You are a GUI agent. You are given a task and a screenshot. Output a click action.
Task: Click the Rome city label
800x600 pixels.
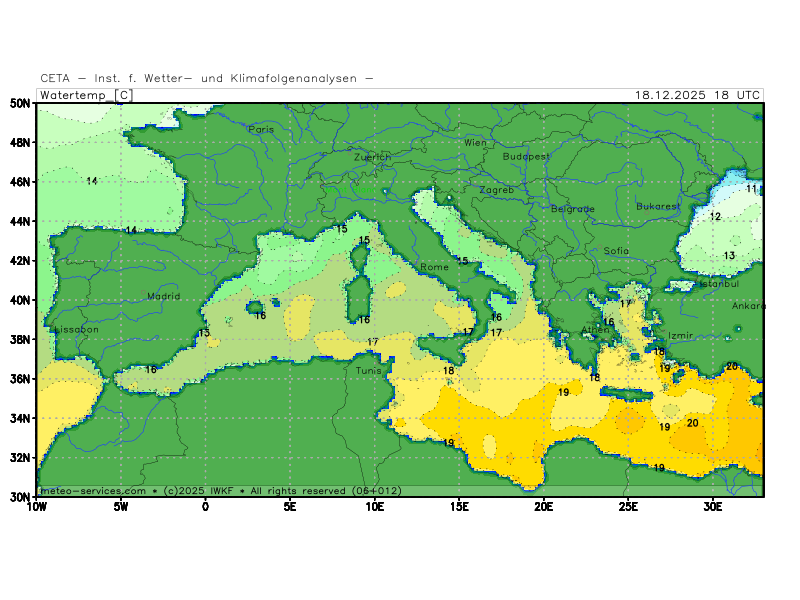[x=434, y=267]
